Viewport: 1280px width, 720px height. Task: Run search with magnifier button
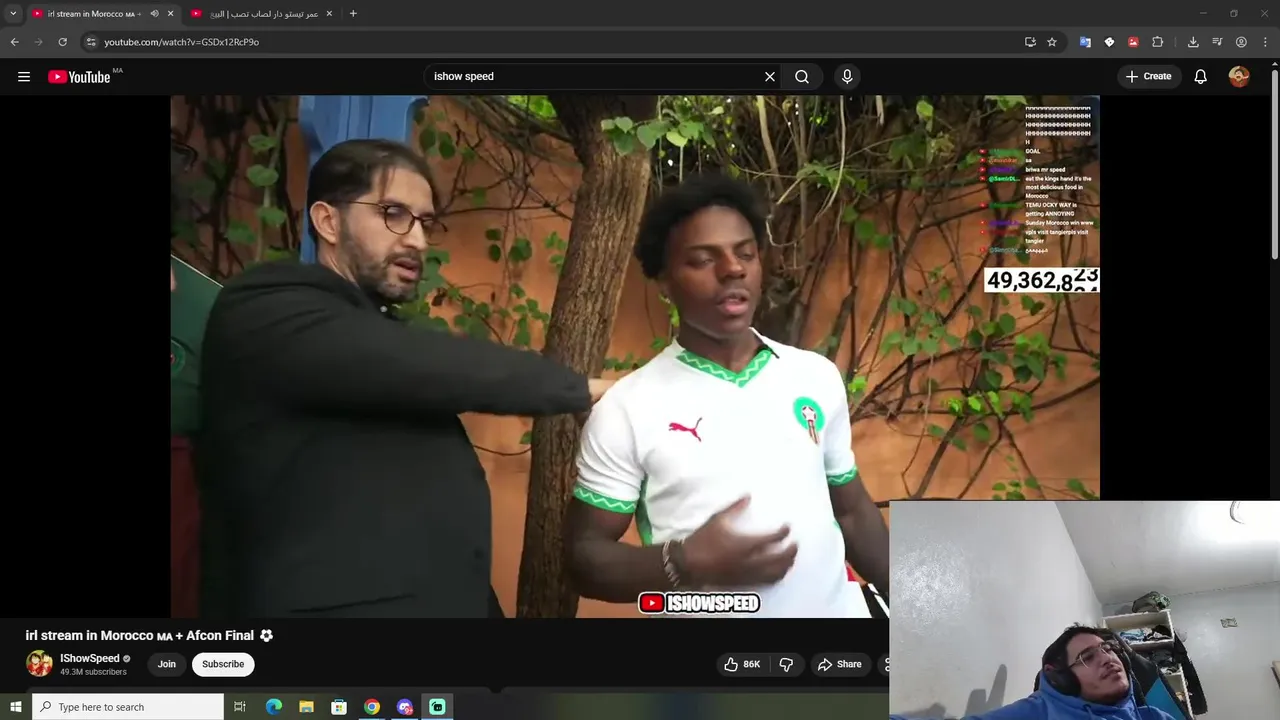click(x=802, y=76)
